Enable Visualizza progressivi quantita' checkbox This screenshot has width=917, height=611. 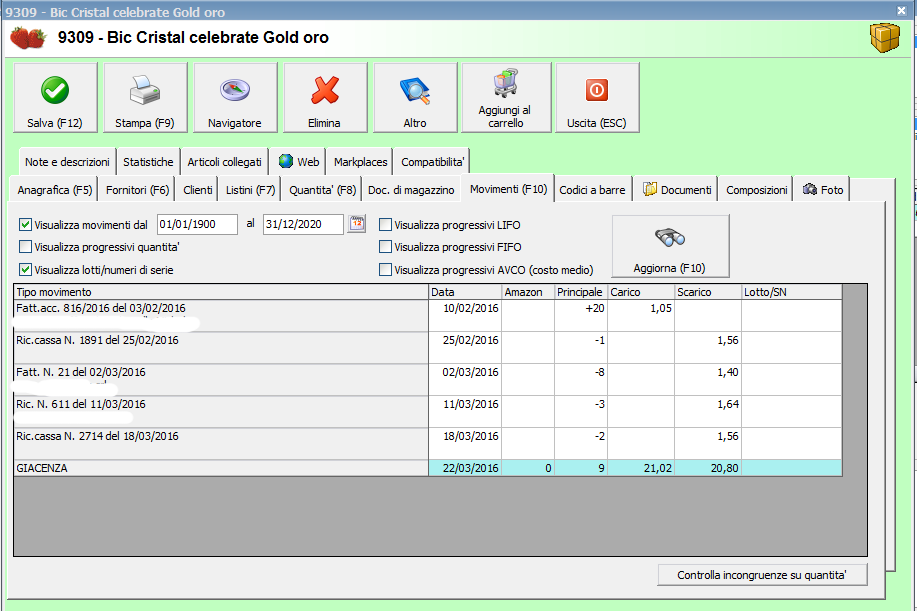click(x=25, y=247)
